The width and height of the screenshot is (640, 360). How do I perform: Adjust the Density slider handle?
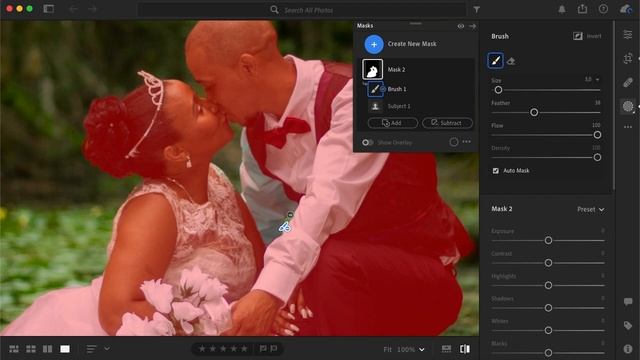coord(597,157)
